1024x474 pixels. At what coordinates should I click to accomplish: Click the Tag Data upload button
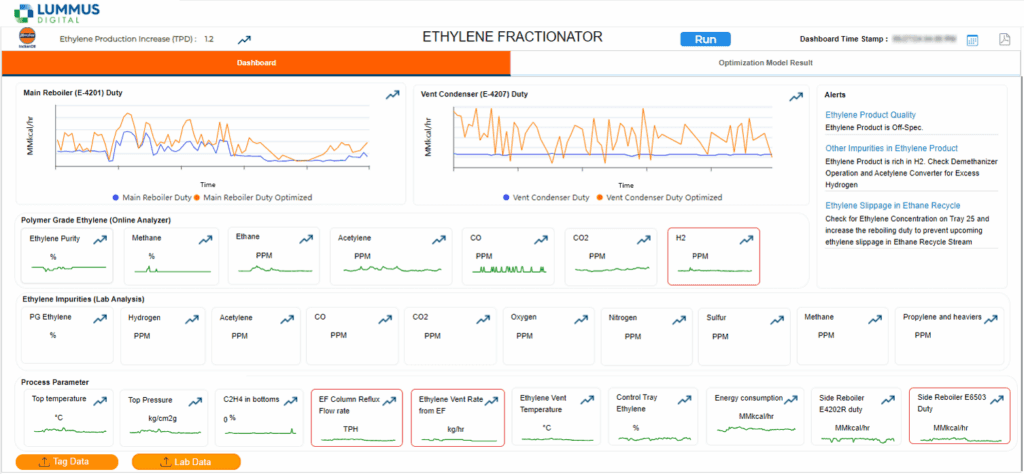tap(68, 461)
